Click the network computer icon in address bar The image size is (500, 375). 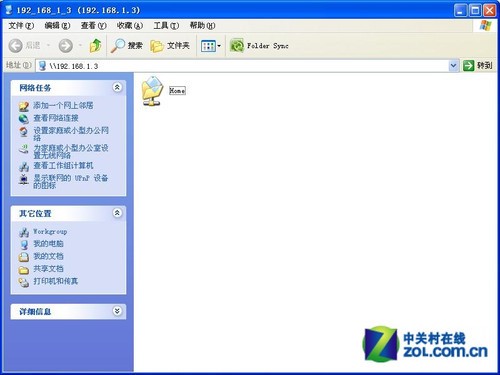(42, 65)
